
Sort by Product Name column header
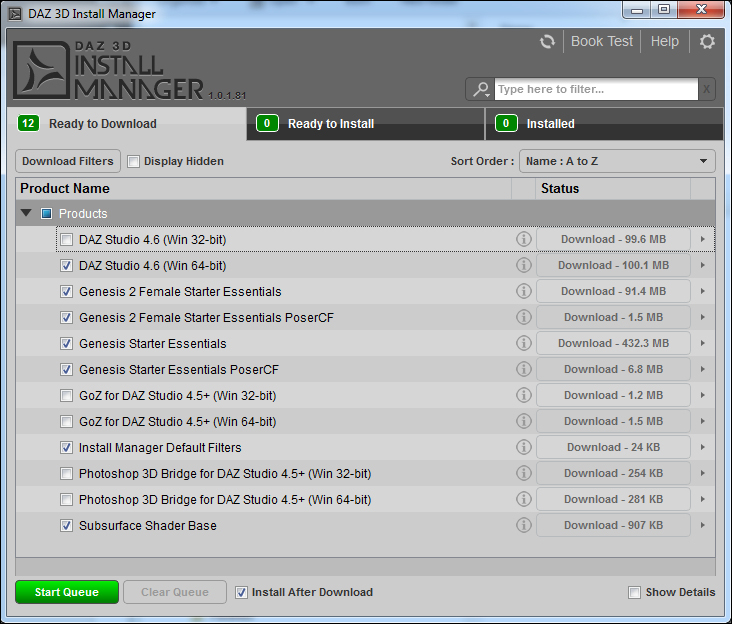[x=264, y=189]
